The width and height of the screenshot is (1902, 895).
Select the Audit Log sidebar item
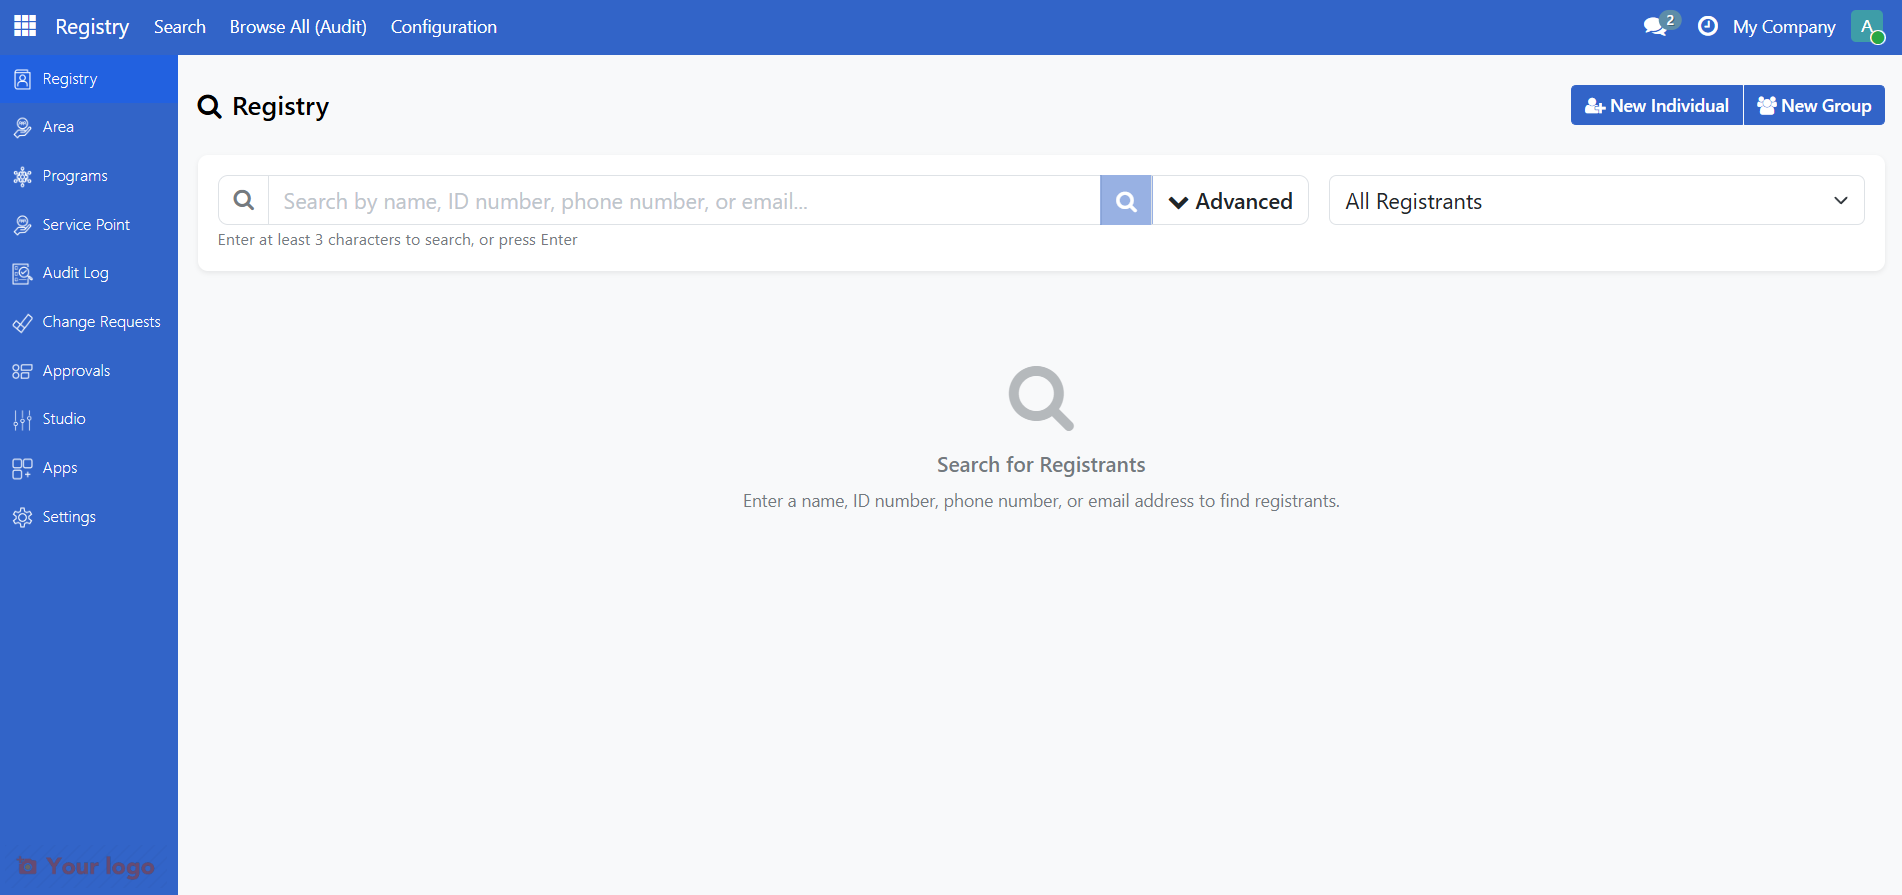89,273
